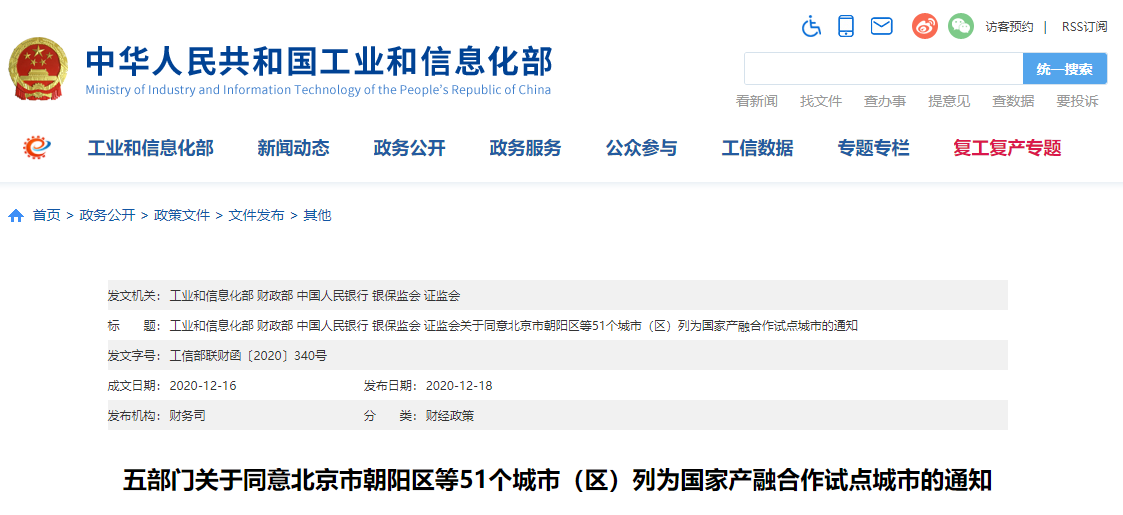Image resolution: width=1123 pixels, height=515 pixels.
Task: Click the home icon in breadcrumb
Action: [16, 216]
